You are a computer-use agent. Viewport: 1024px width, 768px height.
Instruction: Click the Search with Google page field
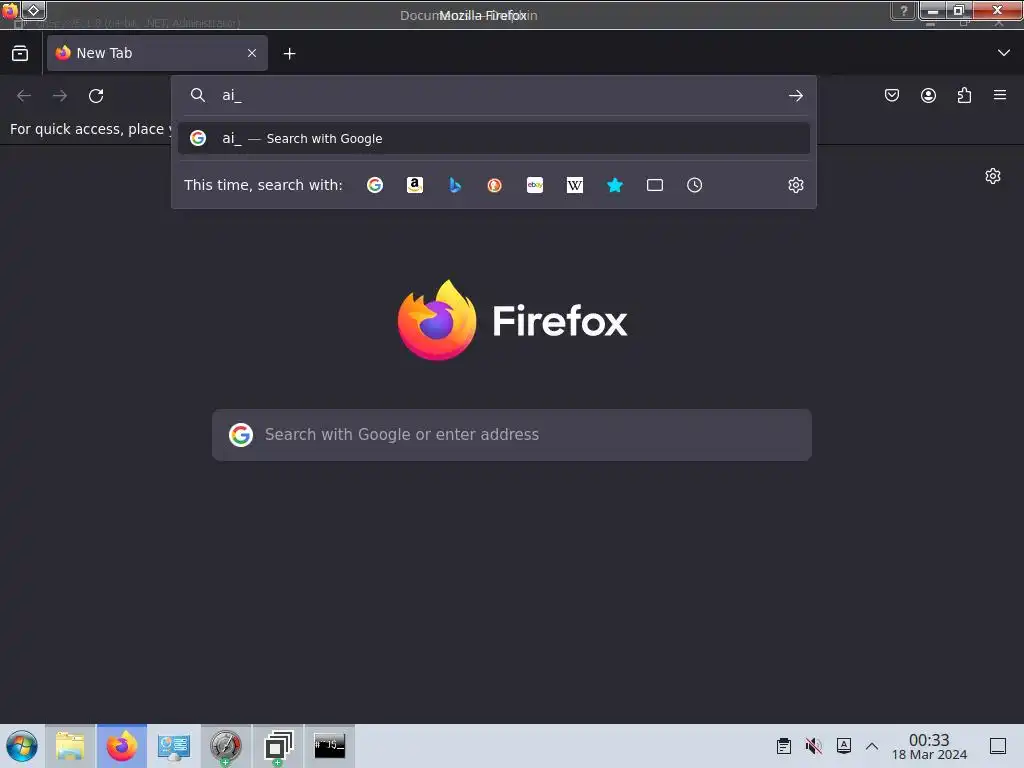coord(512,435)
